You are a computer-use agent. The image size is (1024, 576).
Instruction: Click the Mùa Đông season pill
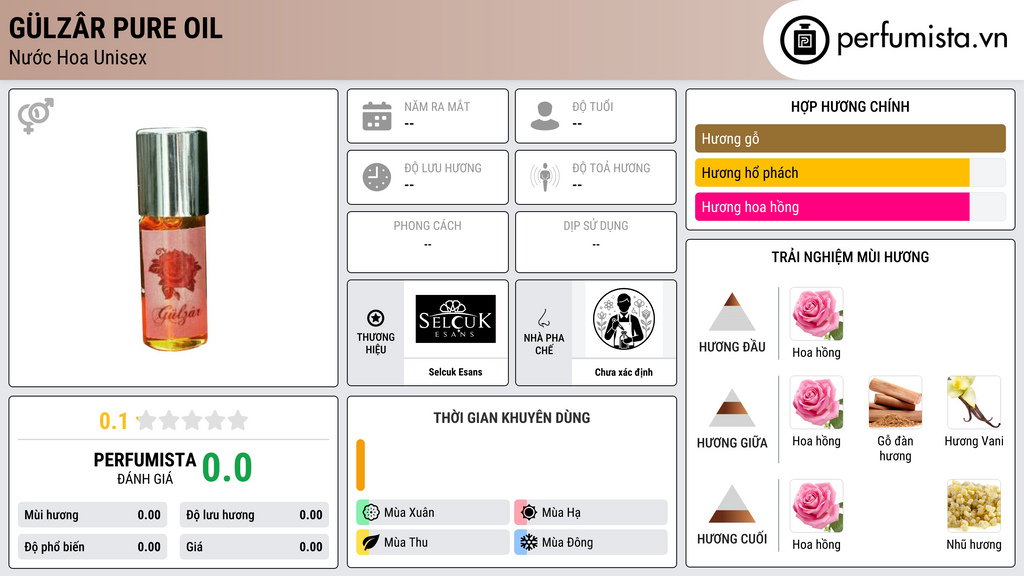click(x=591, y=542)
